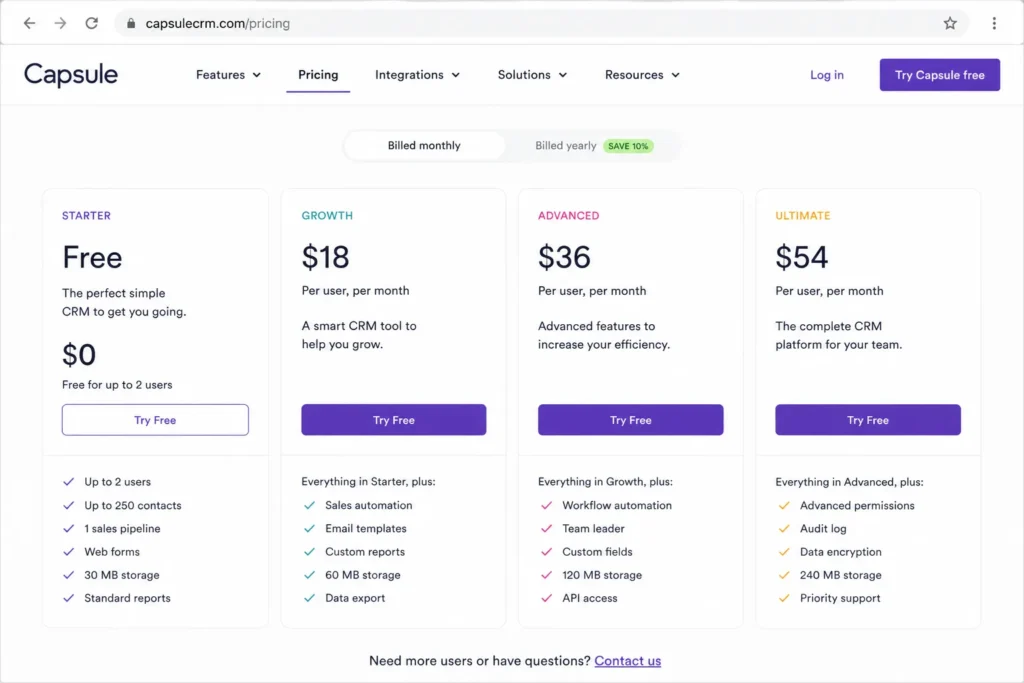Click checkmark beside Sales automation
This screenshot has height=683, width=1024.
[310, 505]
